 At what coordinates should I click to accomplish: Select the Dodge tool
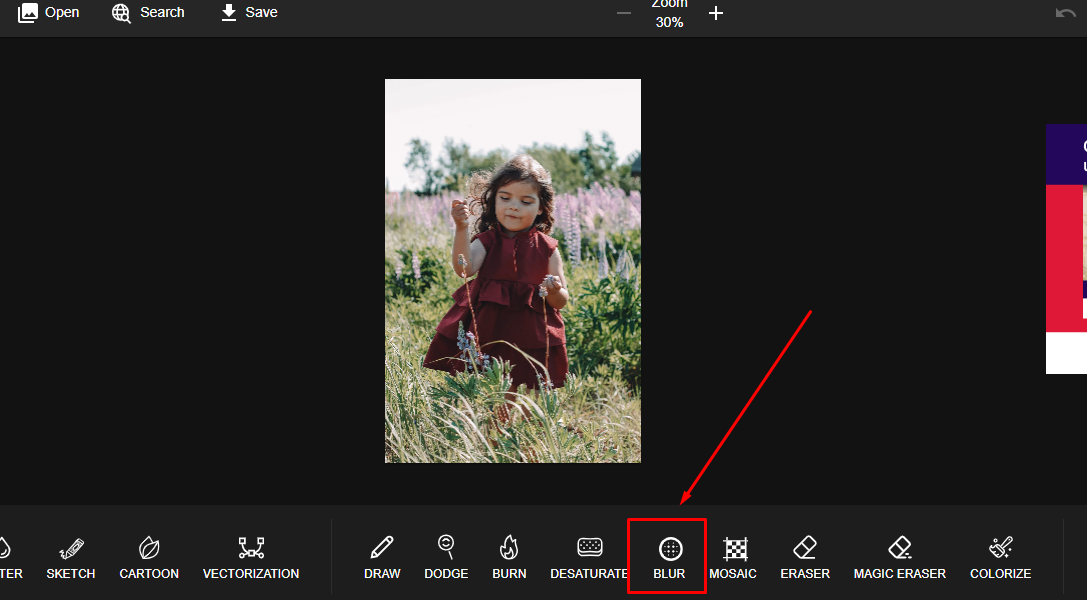[446, 558]
